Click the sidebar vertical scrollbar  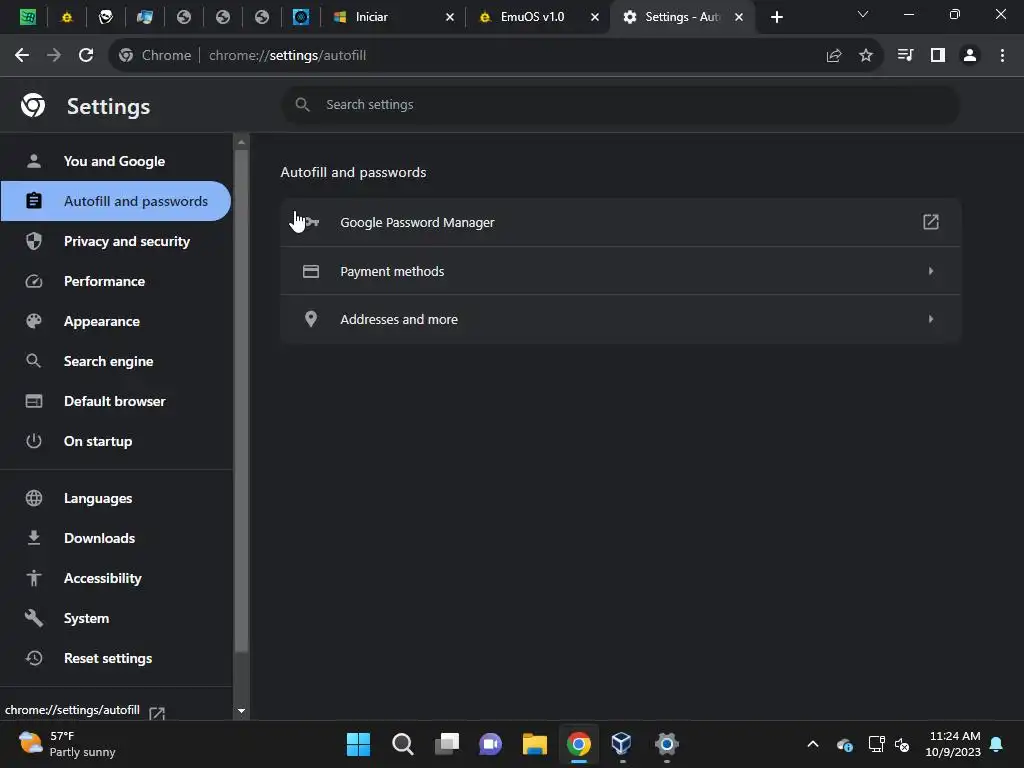tap(242, 401)
